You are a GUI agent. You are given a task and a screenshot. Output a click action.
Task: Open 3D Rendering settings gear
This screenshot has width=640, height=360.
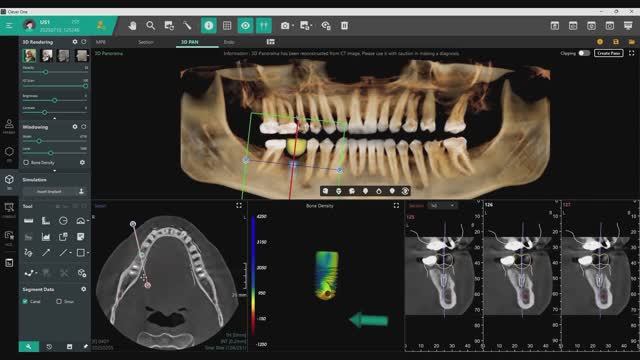coord(75,42)
